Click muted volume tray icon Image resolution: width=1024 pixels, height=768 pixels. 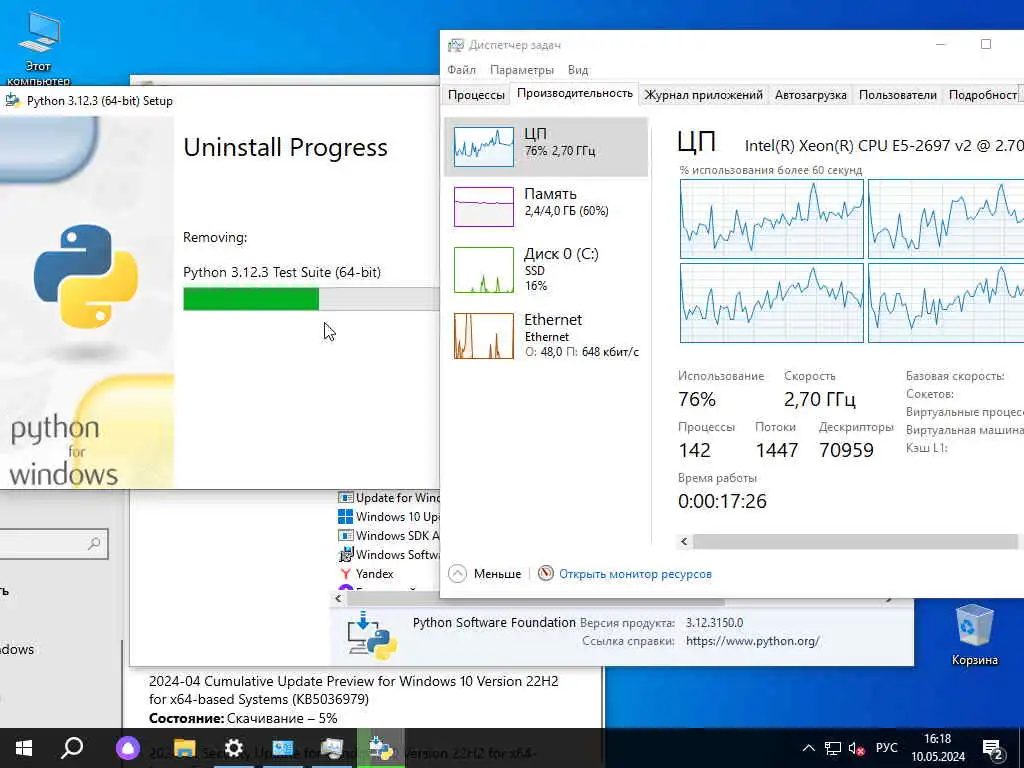tap(856, 748)
